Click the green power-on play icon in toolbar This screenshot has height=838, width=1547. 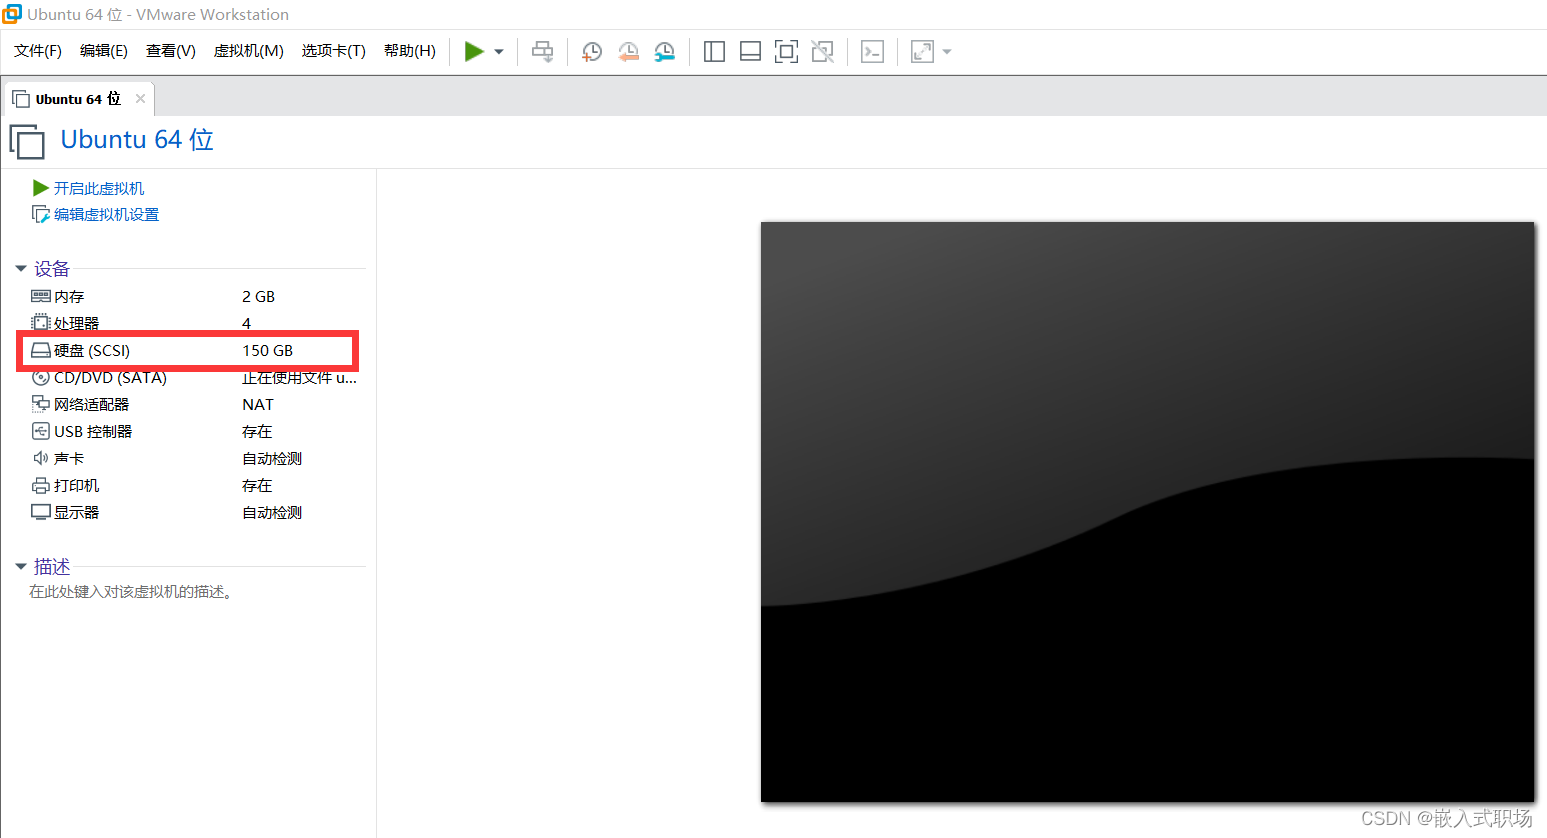474,51
